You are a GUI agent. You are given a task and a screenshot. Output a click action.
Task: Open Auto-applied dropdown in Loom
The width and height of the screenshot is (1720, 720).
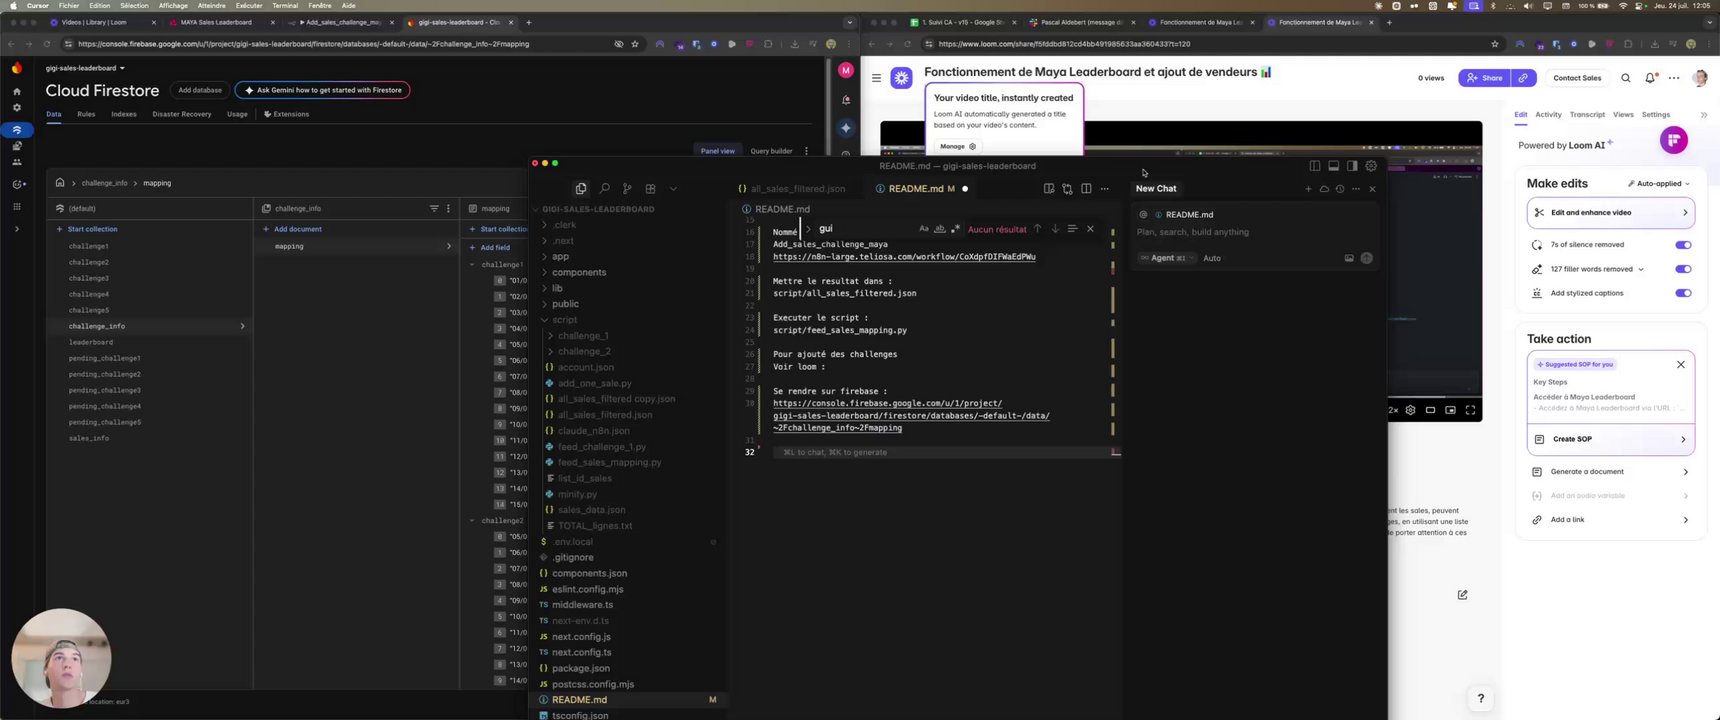(1659, 184)
